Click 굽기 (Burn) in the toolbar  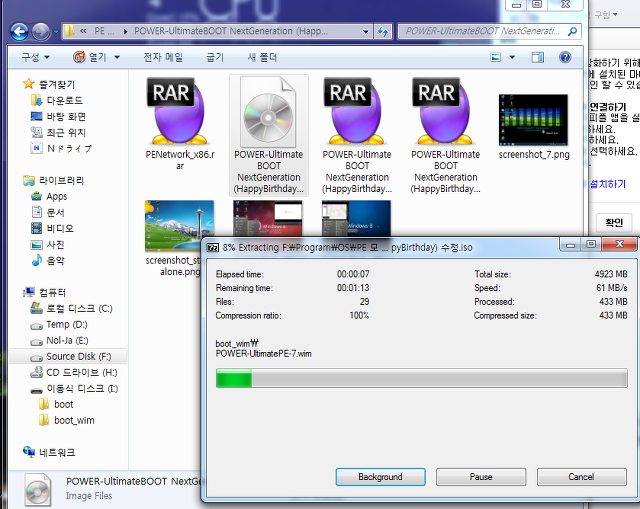[x=215, y=57]
